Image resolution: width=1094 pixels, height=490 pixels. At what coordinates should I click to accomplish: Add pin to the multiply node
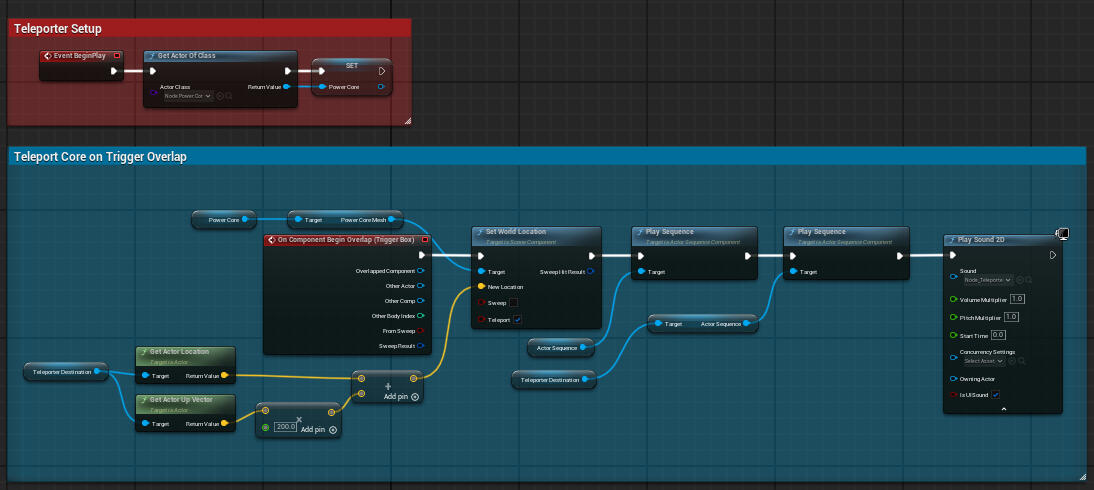pyautogui.click(x=318, y=429)
